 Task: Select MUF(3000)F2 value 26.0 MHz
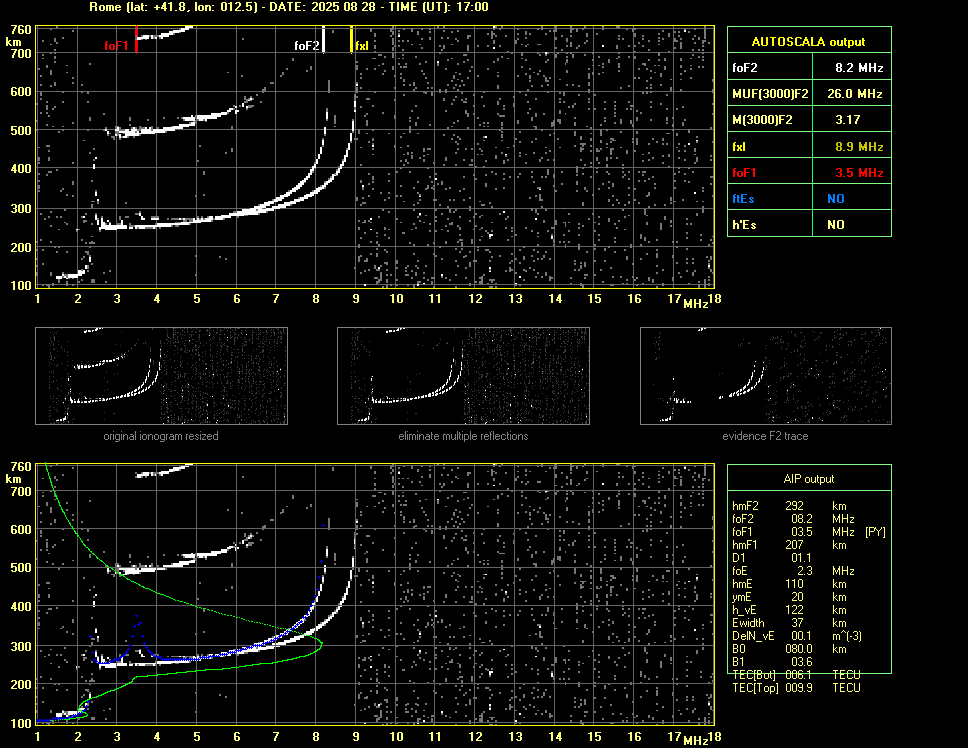point(854,94)
